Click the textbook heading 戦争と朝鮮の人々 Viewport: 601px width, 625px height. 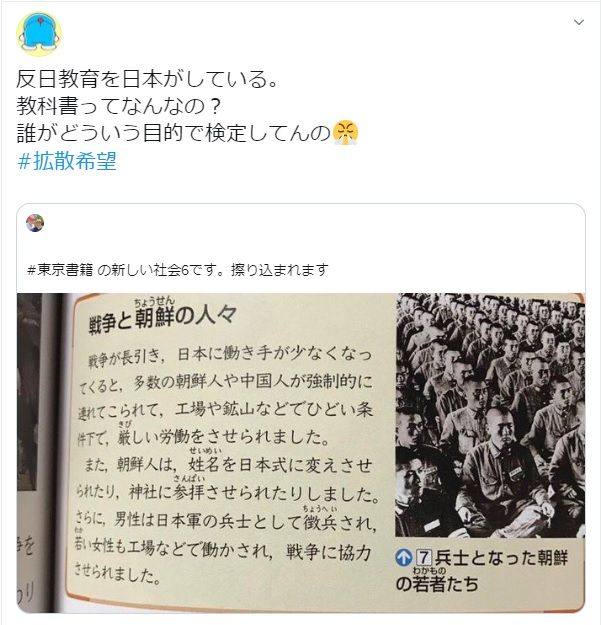163,318
